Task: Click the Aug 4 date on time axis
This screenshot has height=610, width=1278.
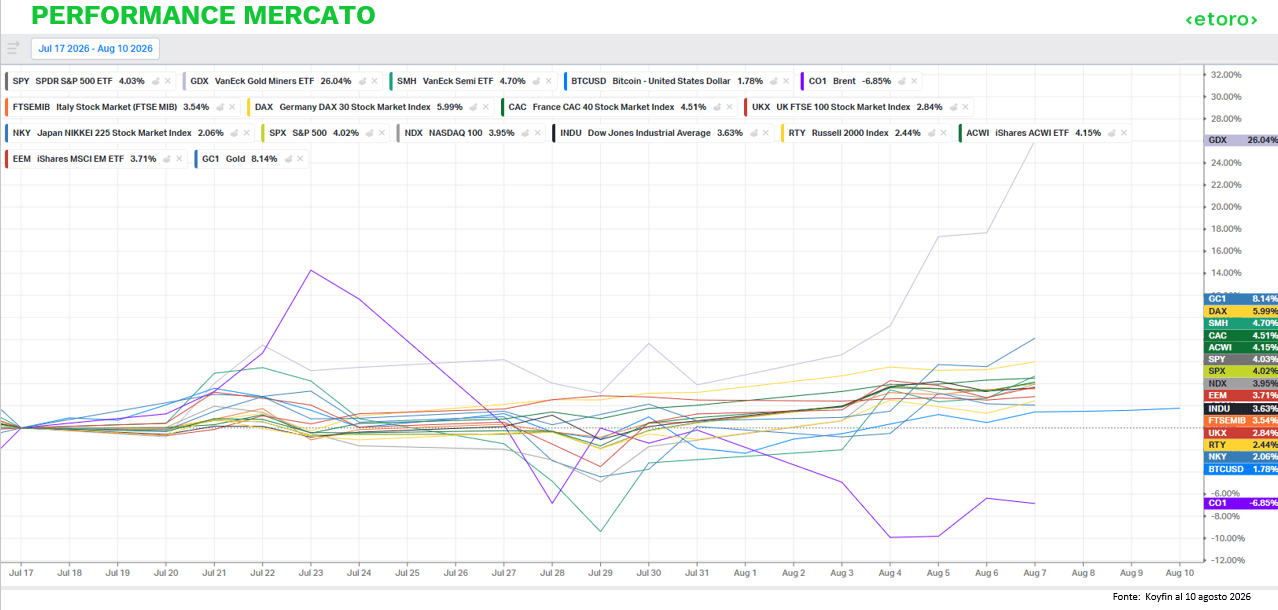Action: pos(890,574)
